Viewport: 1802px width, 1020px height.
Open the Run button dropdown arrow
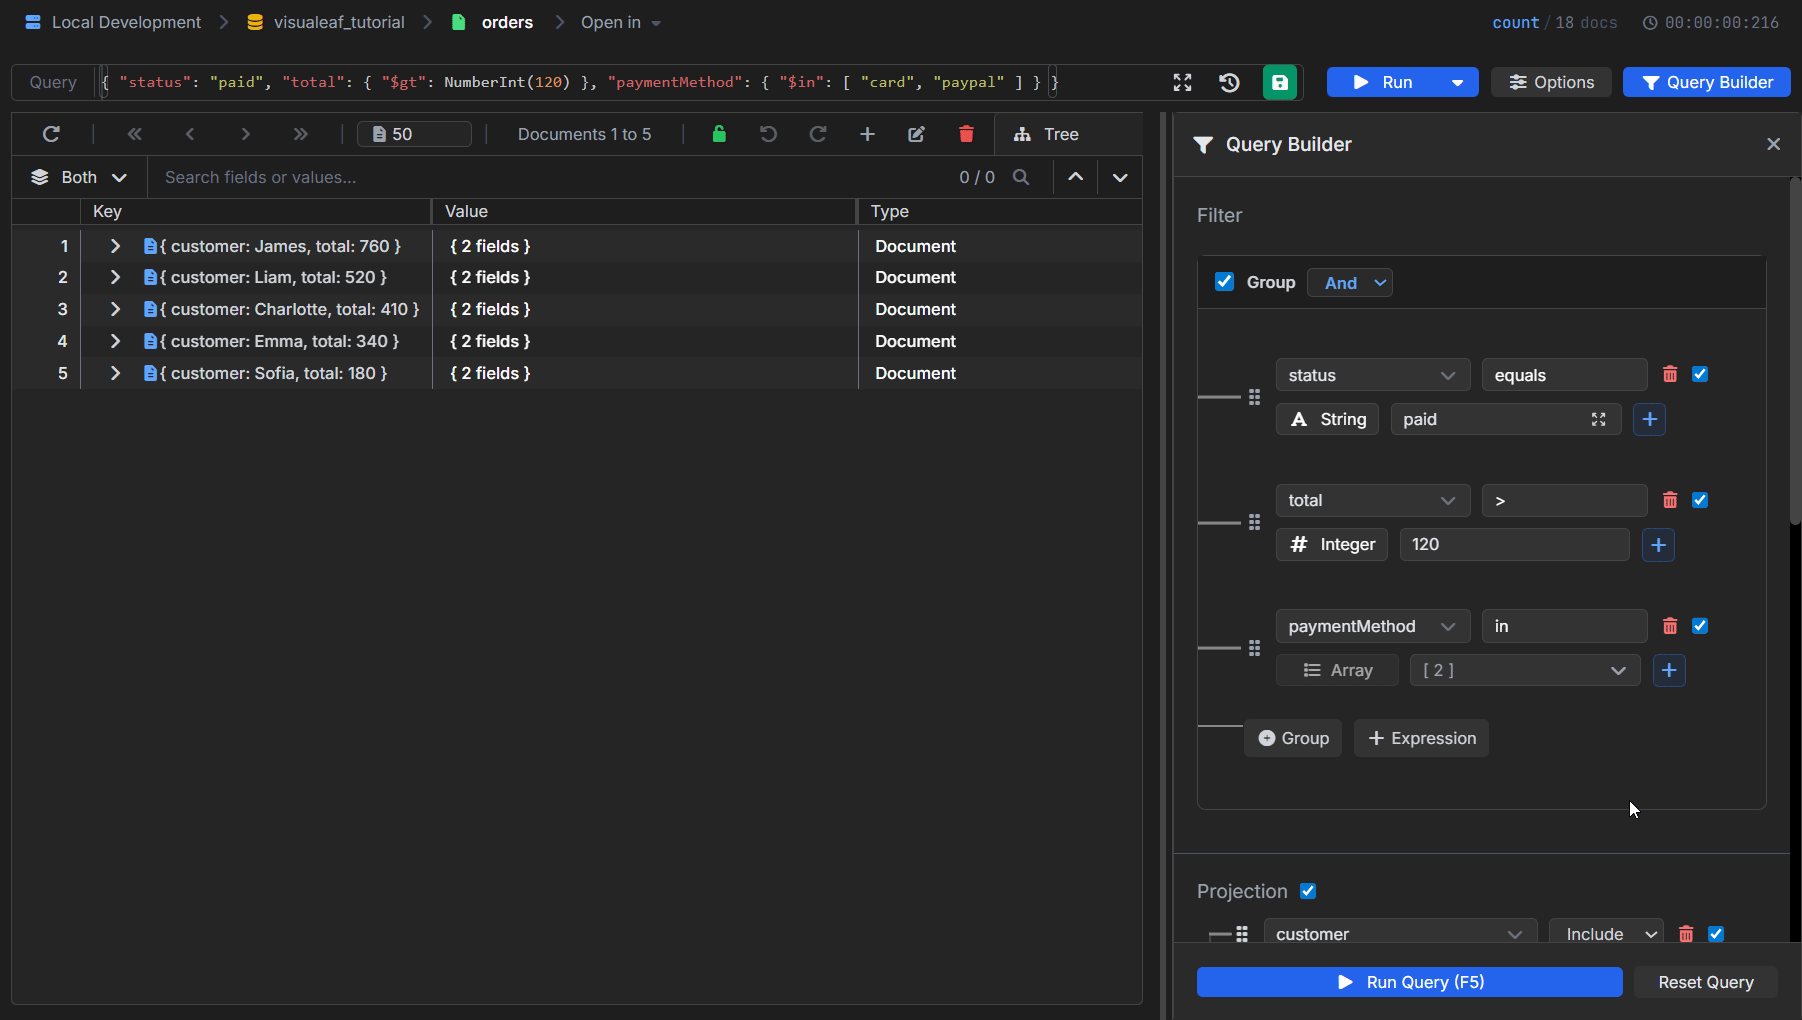[1458, 82]
